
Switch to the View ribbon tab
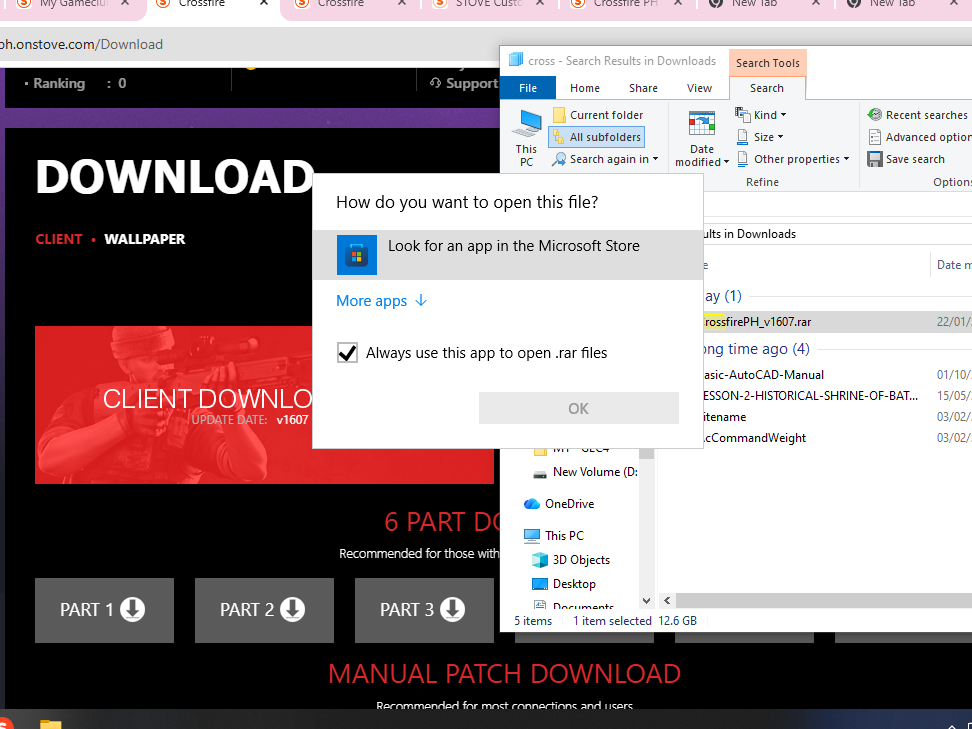[700, 88]
